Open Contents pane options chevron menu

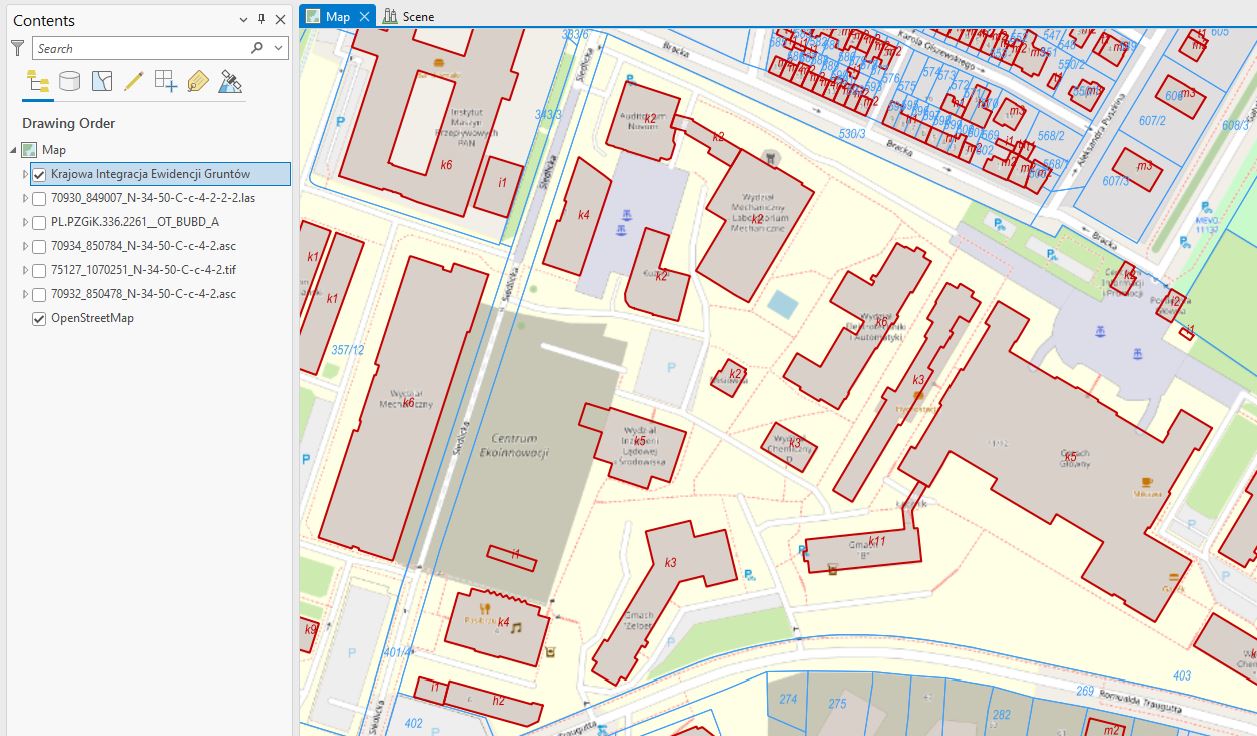pos(243,20)
